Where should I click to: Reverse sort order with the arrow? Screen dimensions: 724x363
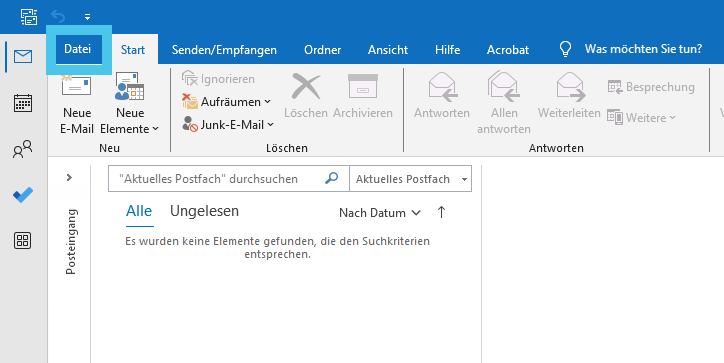click(441, 212)
